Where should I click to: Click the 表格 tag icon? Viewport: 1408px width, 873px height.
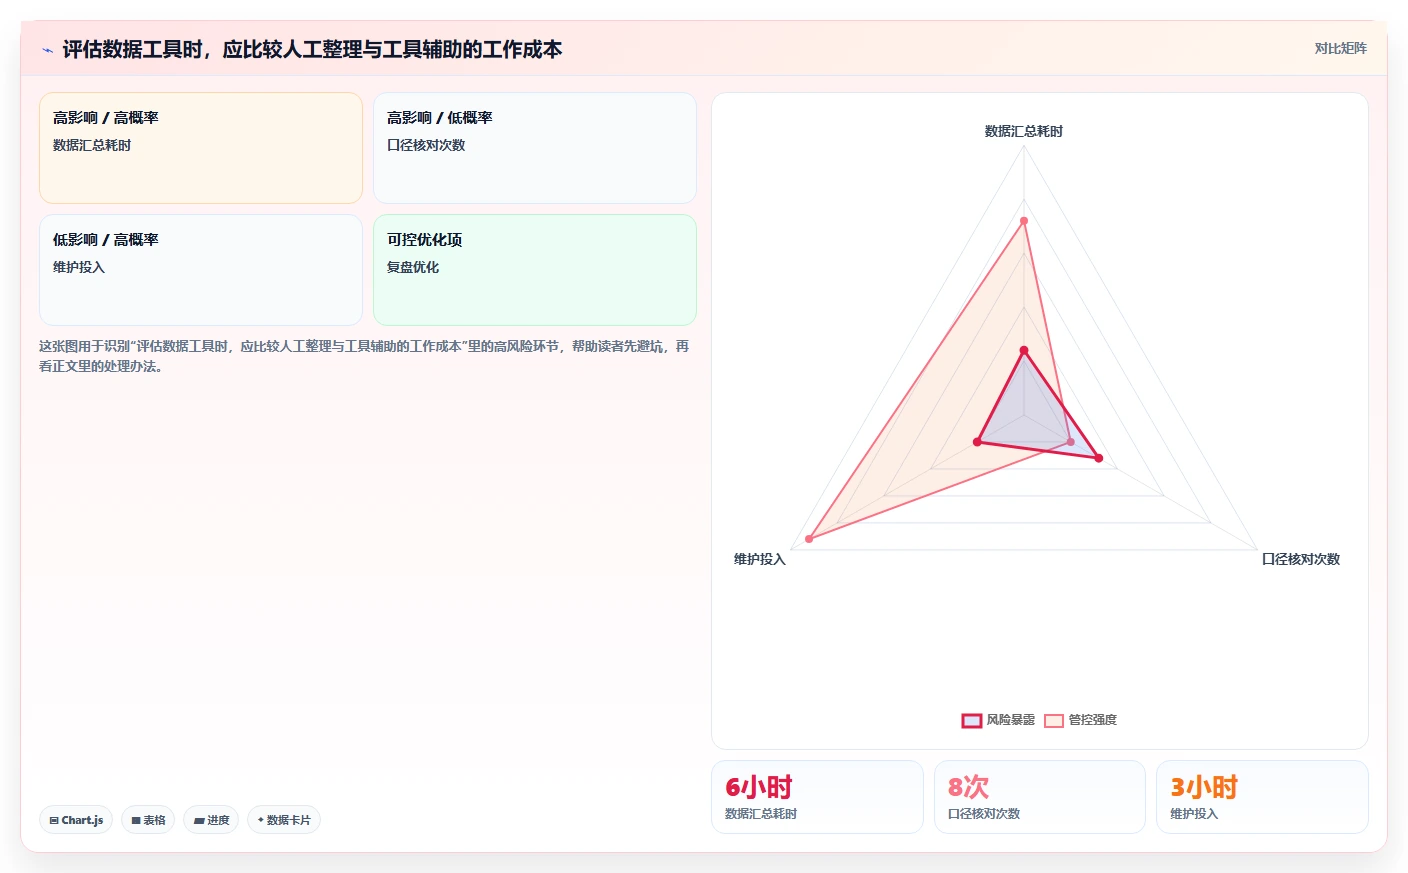pos(136,820)
